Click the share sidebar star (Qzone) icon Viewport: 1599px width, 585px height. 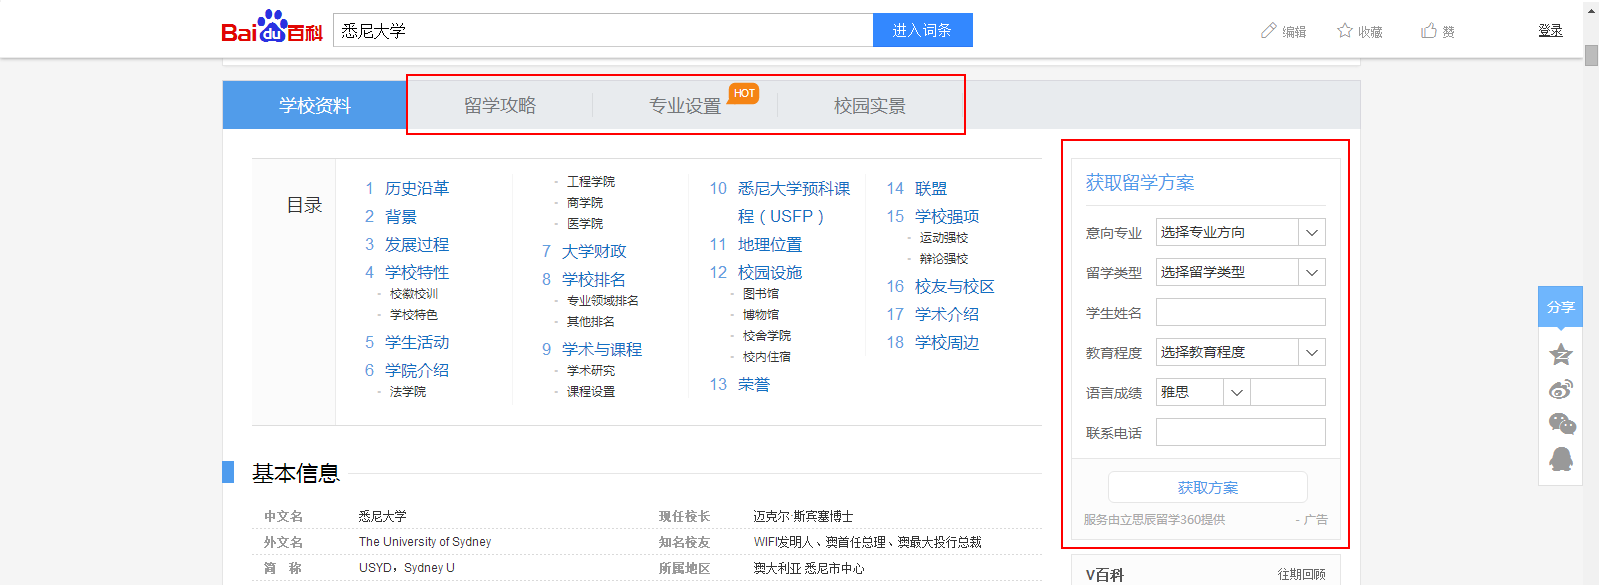pos(1560,354)
